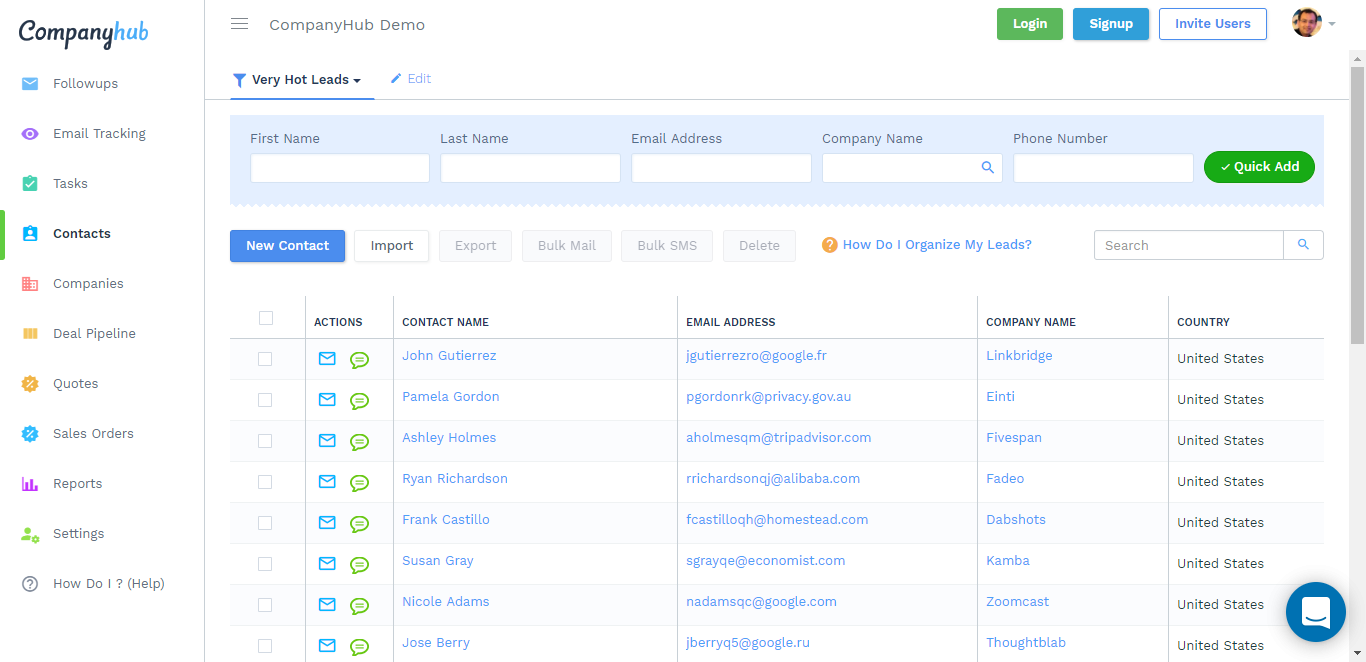
Task: Check the box for Ryan Richardson
Action: pyautogui.click(x=265, y=482)
